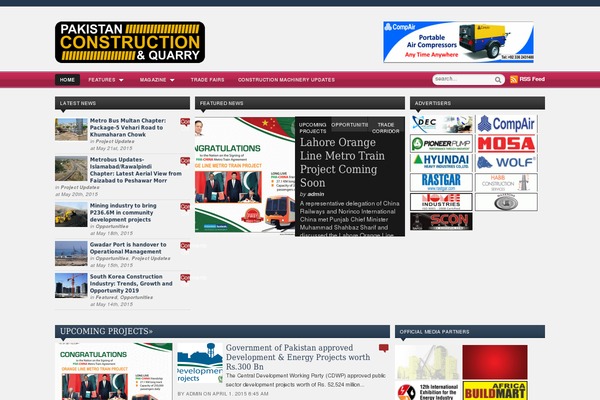Open the RSS Feed link

tap(532, 79)
